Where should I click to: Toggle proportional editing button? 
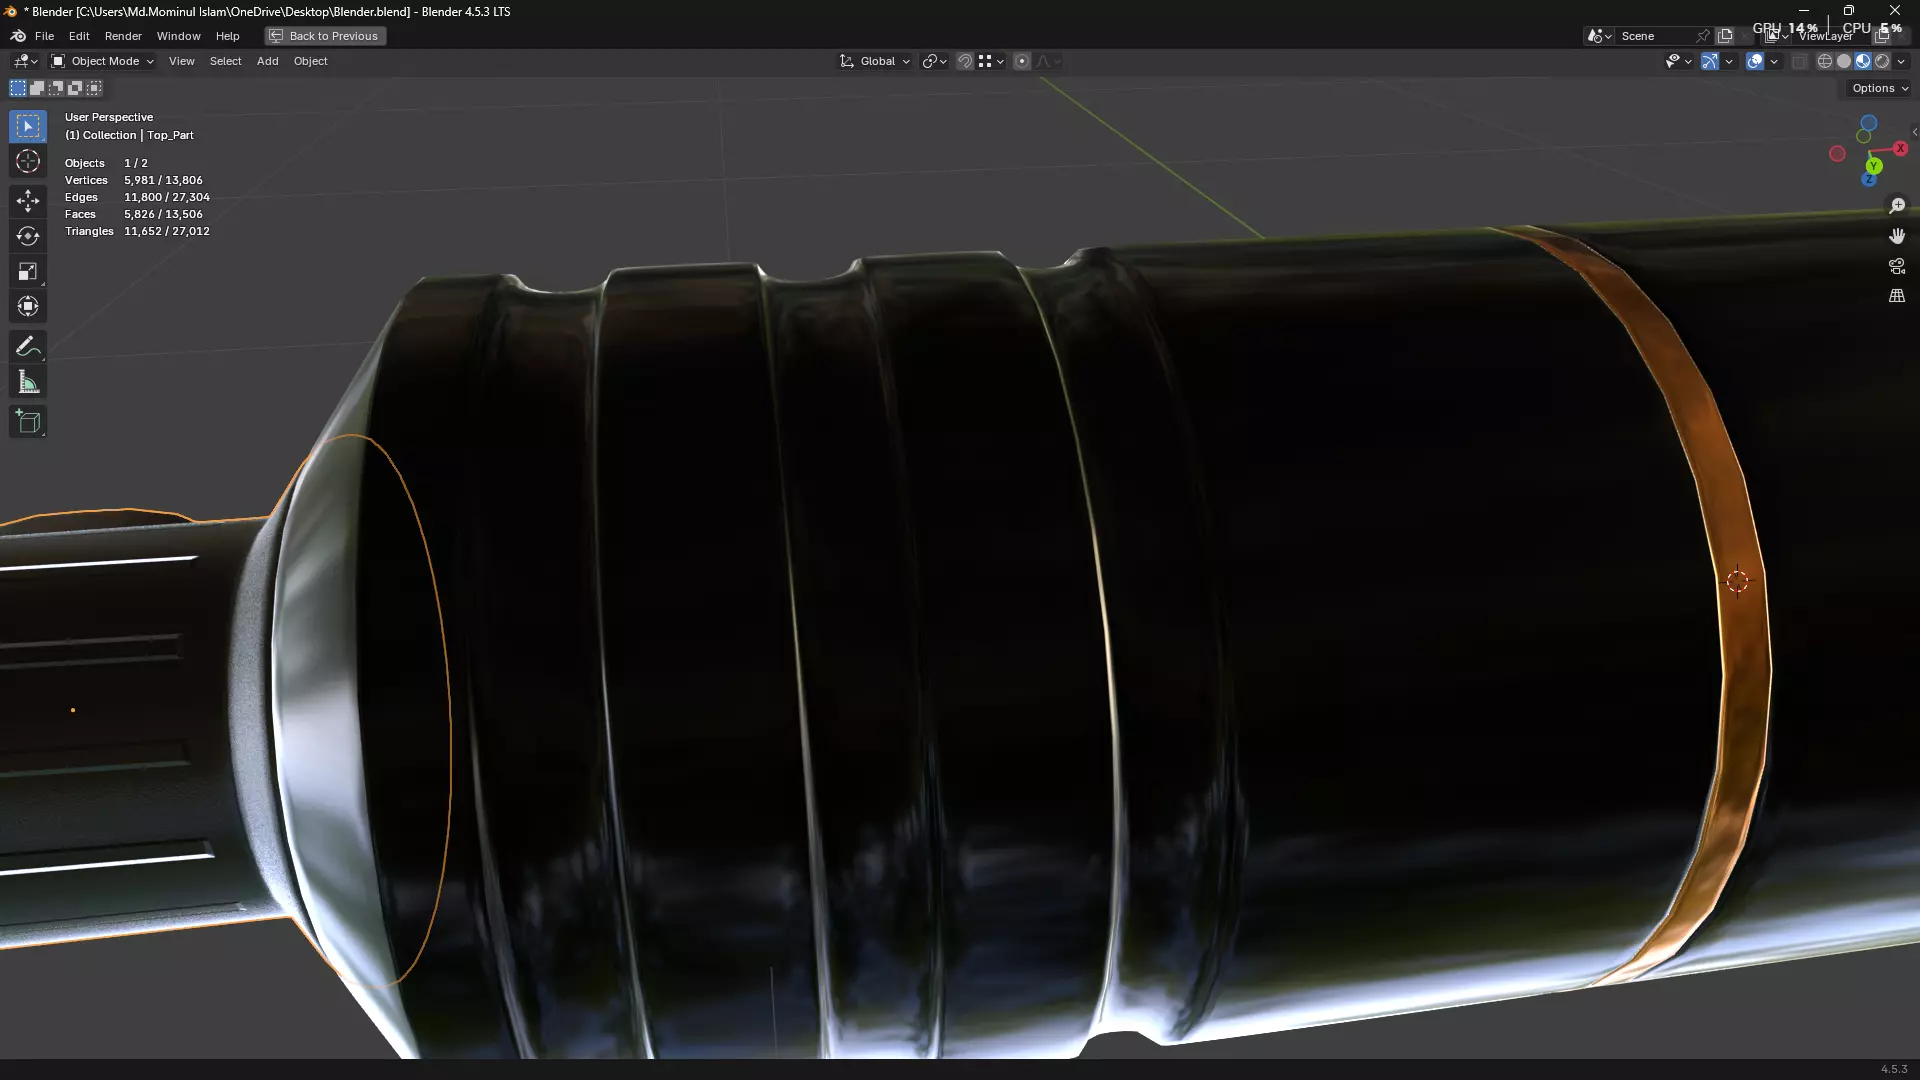click(1021, 61)
